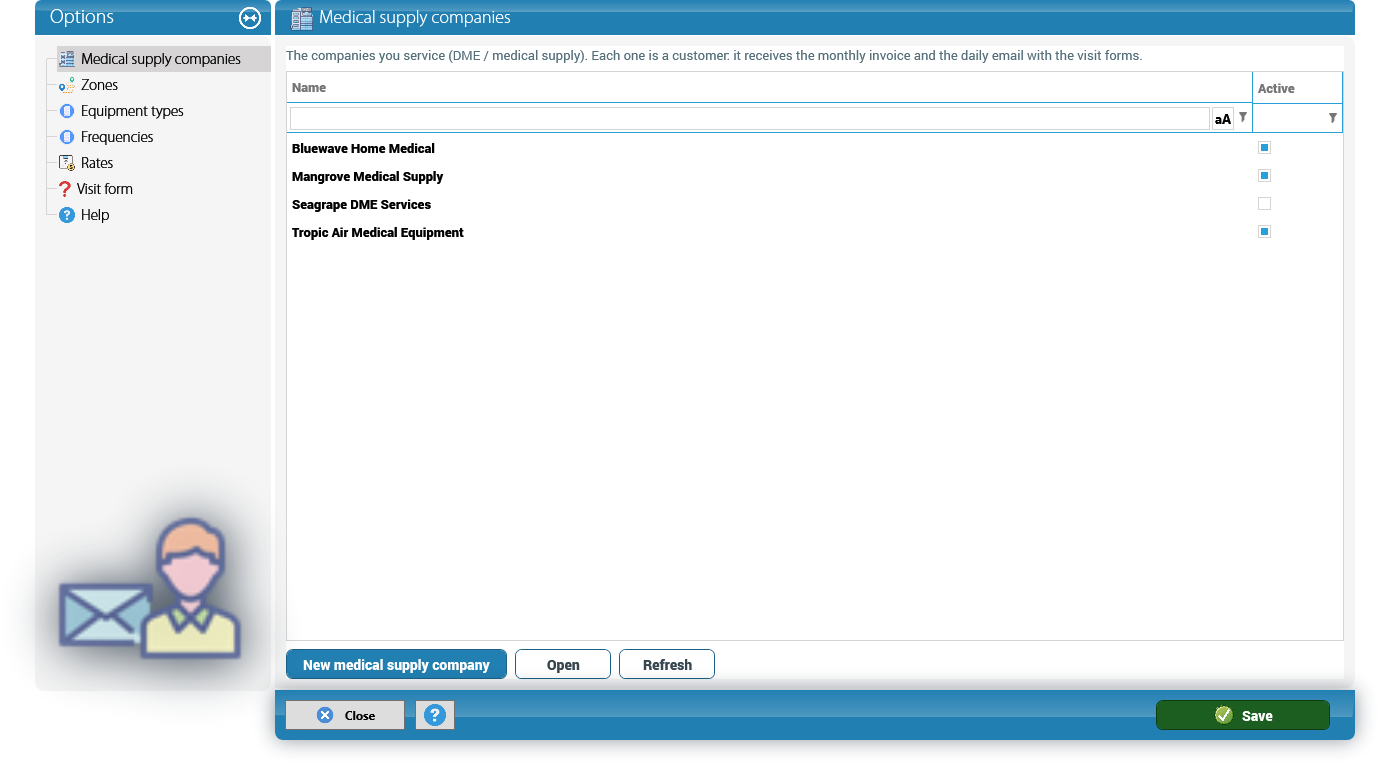
Task: Open the Visit form section
Action: tap(105, 189)
